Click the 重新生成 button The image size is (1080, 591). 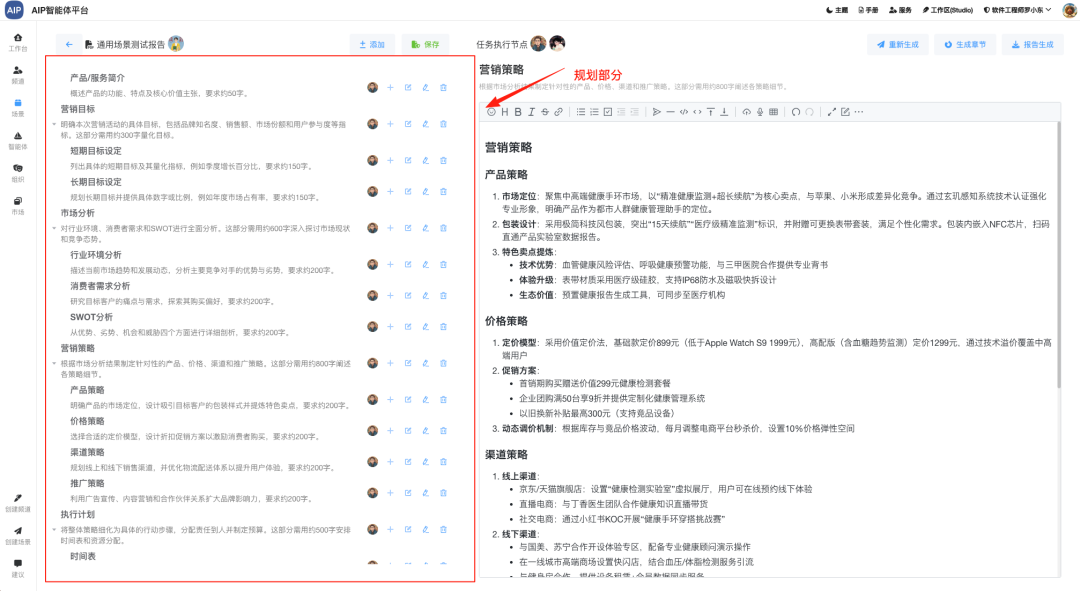pyautogui.click(x=897, y=44)
